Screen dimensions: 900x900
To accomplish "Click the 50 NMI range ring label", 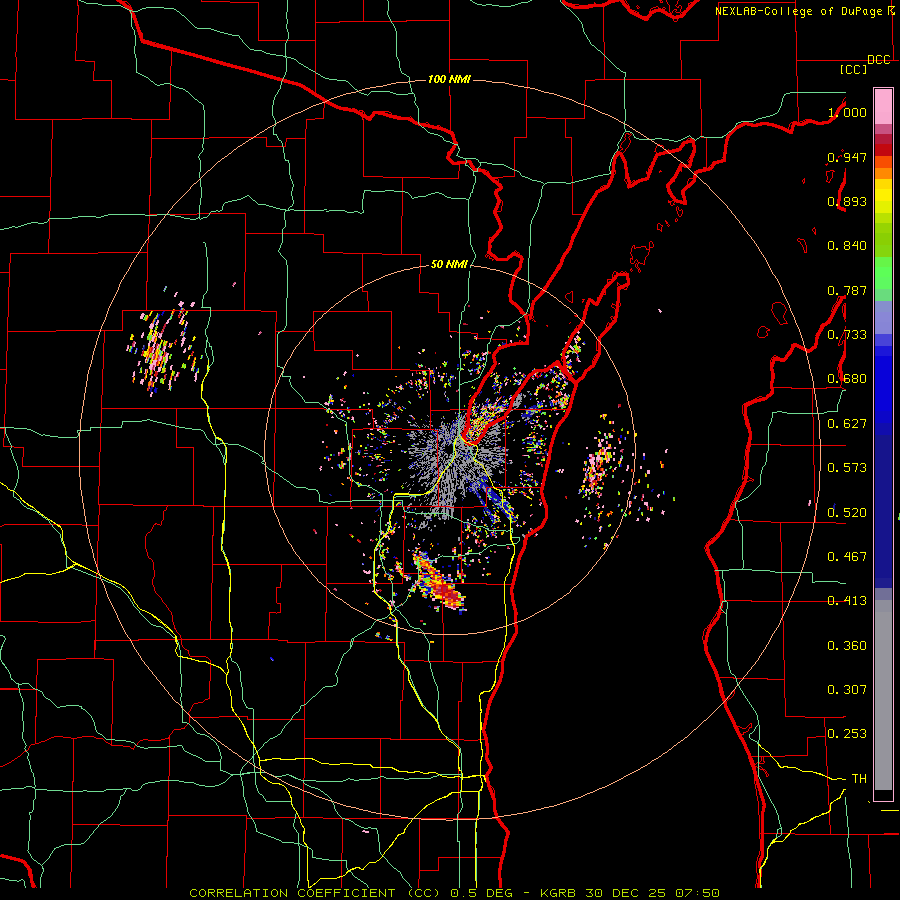I will coord(449,265).
